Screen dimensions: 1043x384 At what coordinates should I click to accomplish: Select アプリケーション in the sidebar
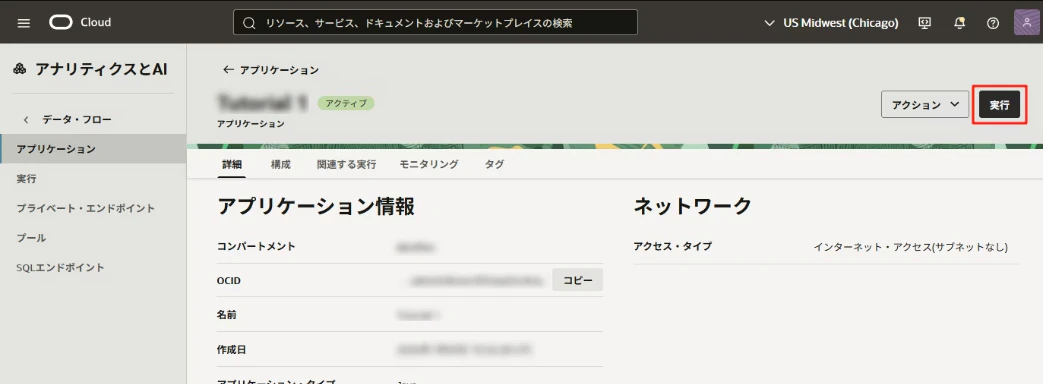(x=93, y=149)
